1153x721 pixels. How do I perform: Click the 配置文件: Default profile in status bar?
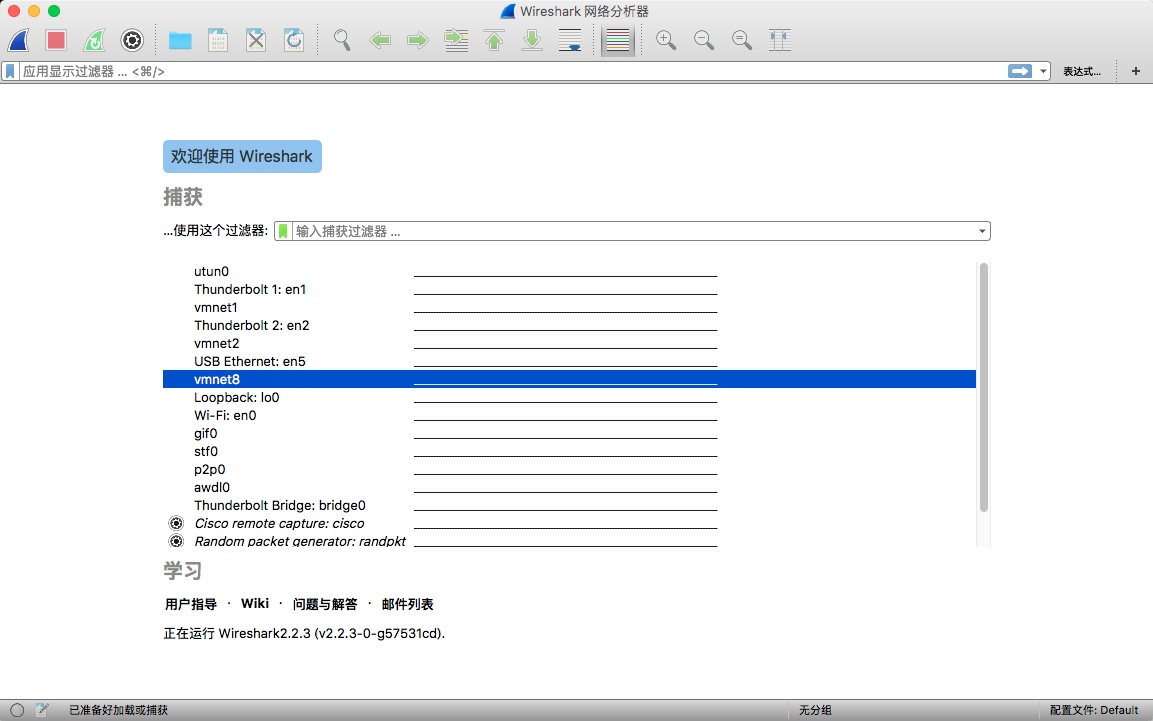pyautogui.click(x=1094, y=710)
